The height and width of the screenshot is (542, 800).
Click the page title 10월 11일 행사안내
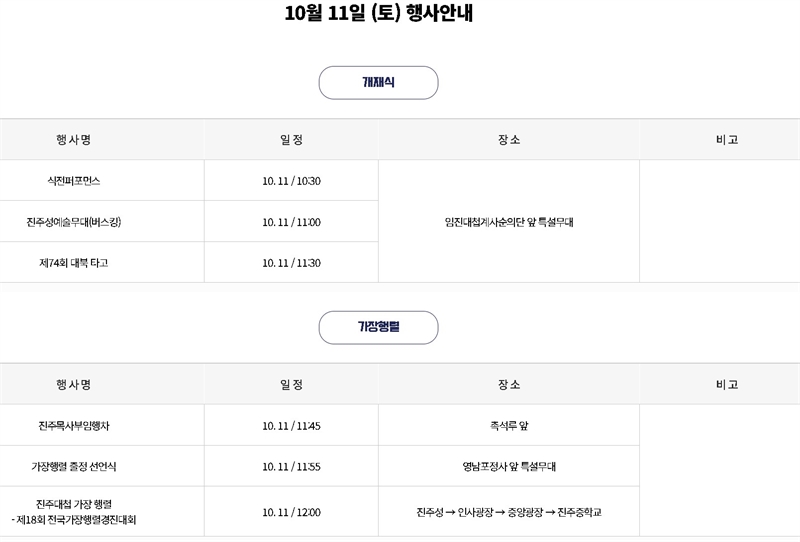point(399,15)
